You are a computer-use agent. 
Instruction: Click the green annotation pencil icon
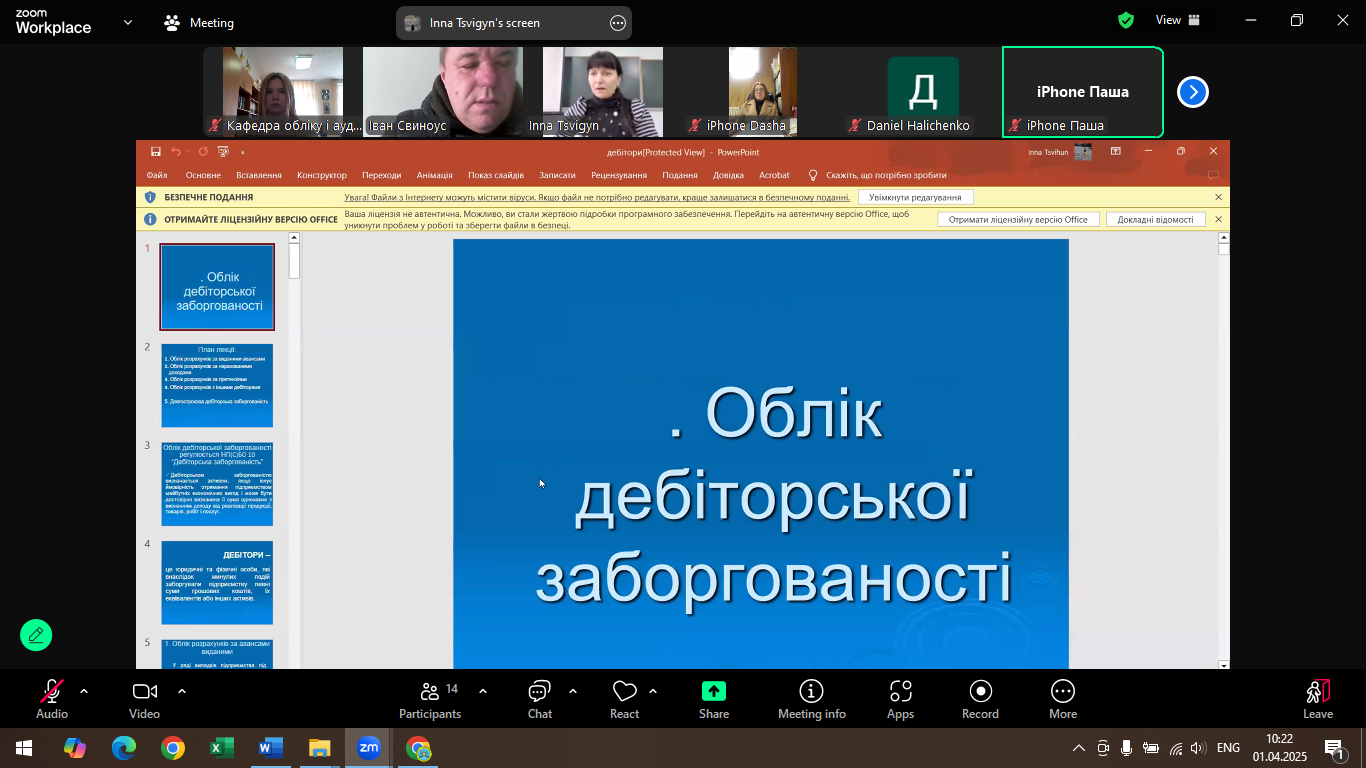[36, 635]
